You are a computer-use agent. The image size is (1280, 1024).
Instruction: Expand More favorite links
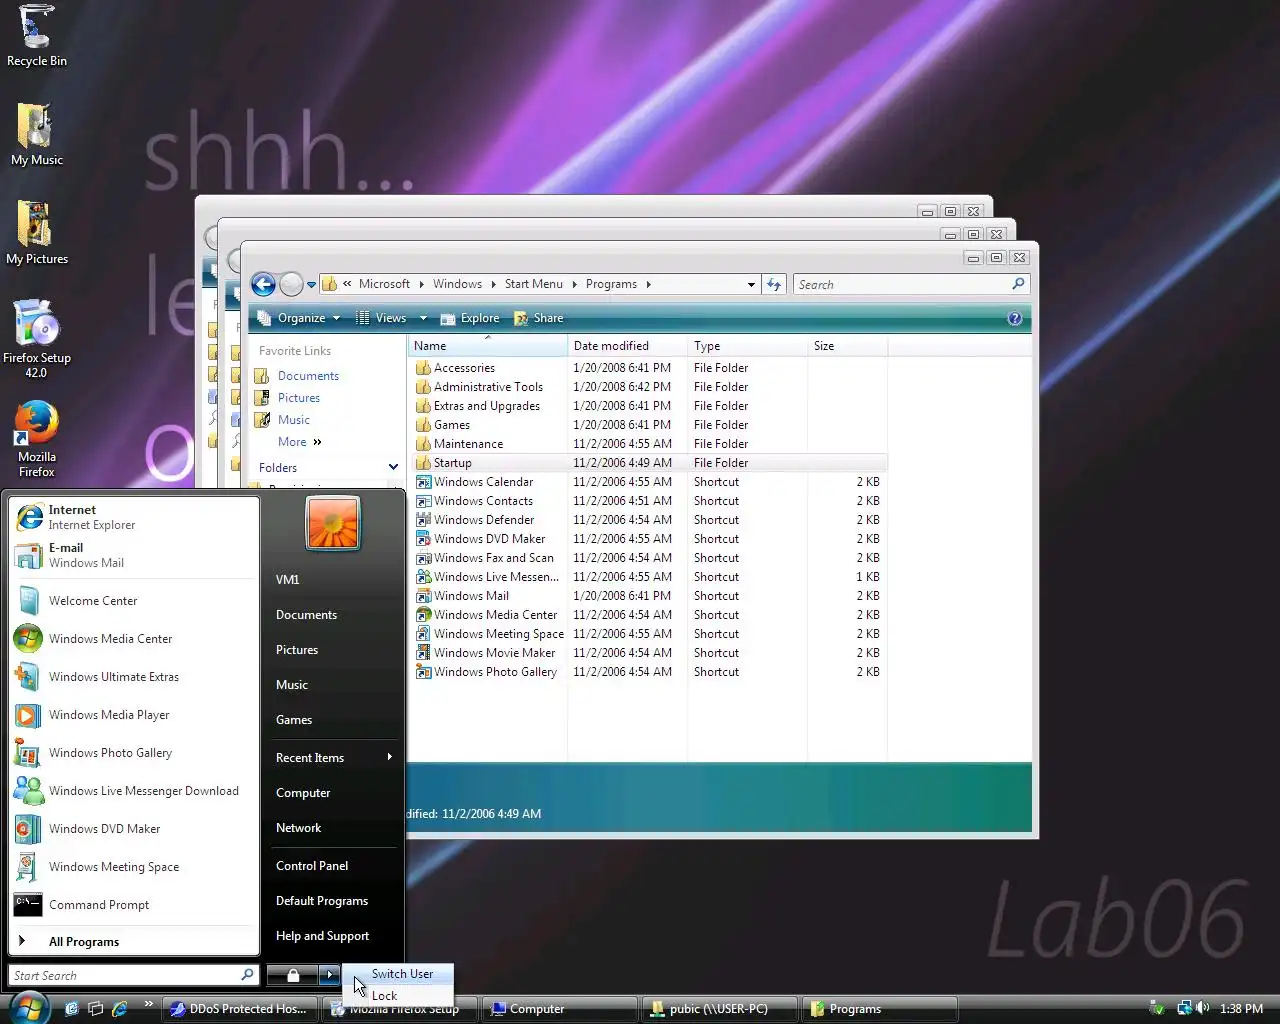(x=299, y=442)
